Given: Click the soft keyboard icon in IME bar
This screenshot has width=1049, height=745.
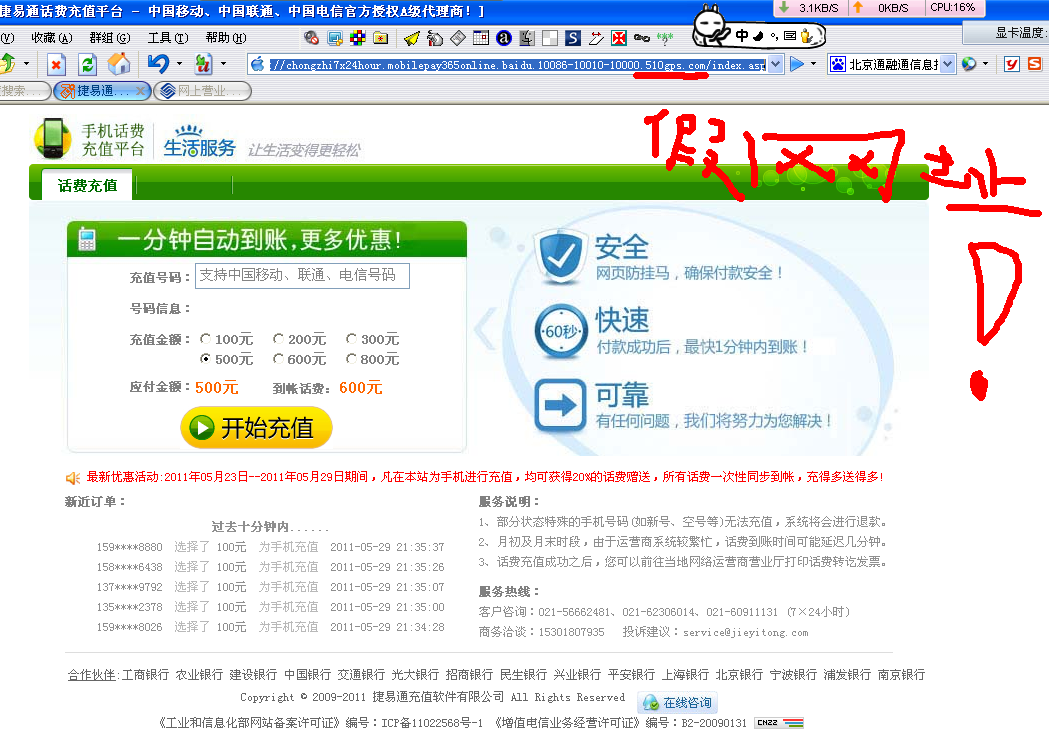Looking at the screenshot, I should pos(790,36).
